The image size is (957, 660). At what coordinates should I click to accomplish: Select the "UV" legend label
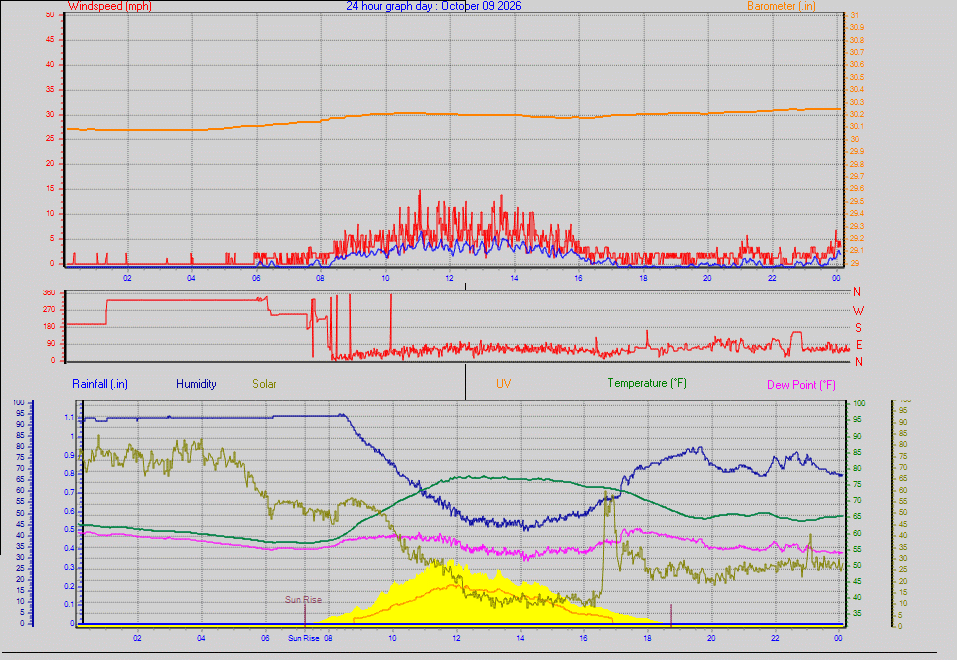click(x=504, y=384)
